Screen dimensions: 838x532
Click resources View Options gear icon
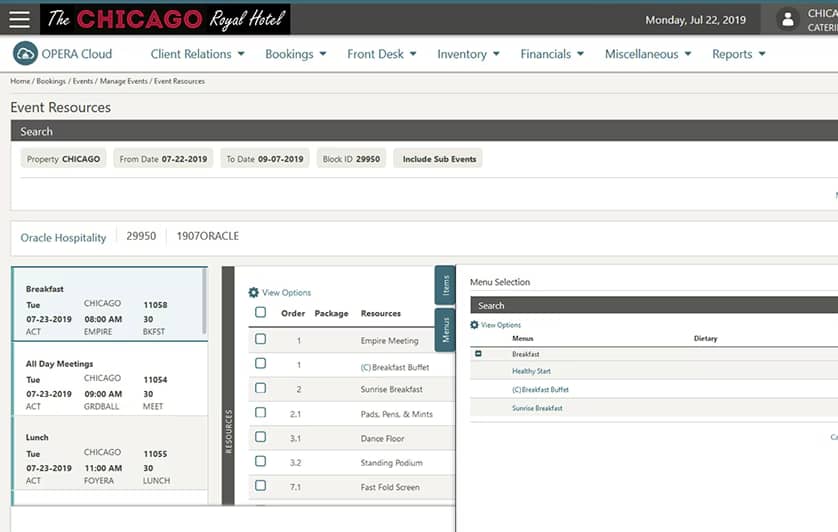(x=253, y=292)
